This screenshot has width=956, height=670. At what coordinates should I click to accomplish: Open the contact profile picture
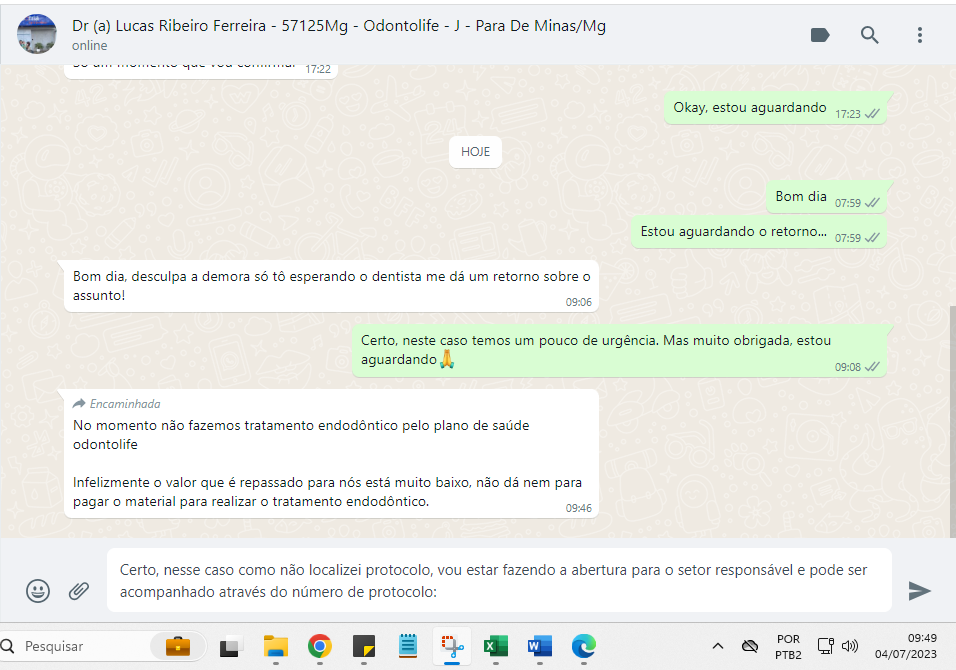[x=37, y=34]
